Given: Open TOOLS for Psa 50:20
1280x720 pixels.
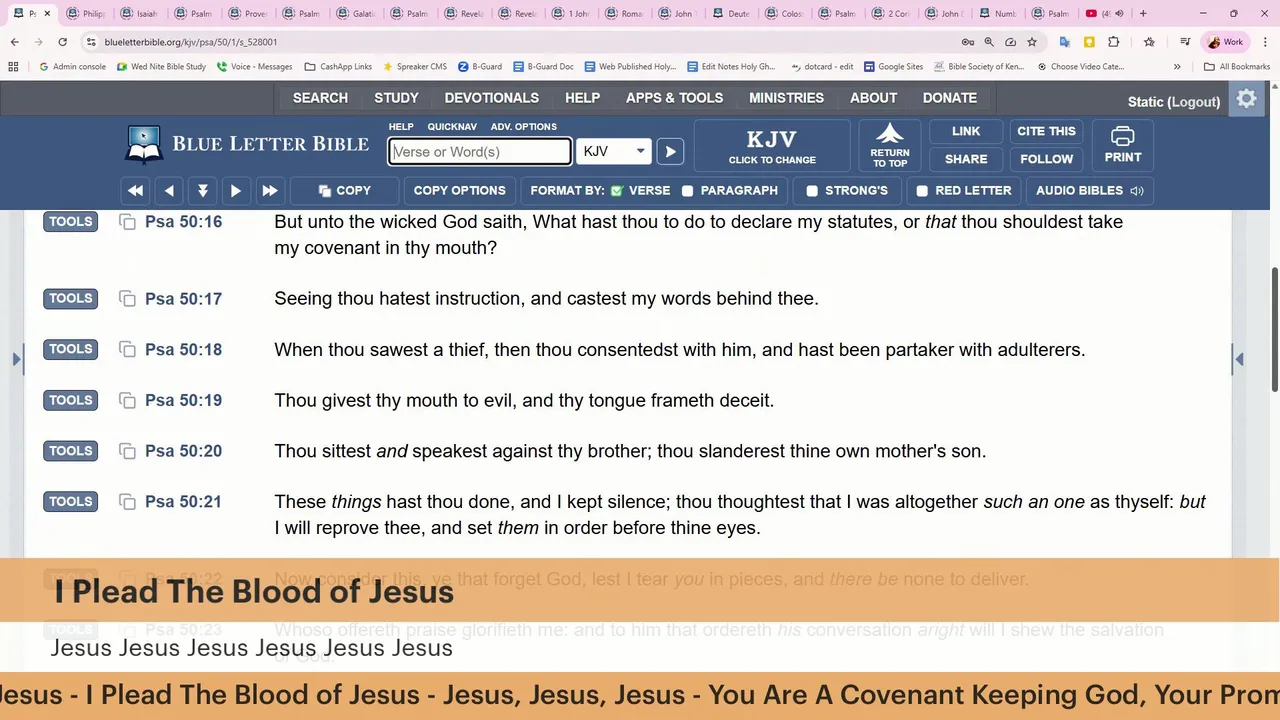Looking at the screenshot, I should pos(70,451).
